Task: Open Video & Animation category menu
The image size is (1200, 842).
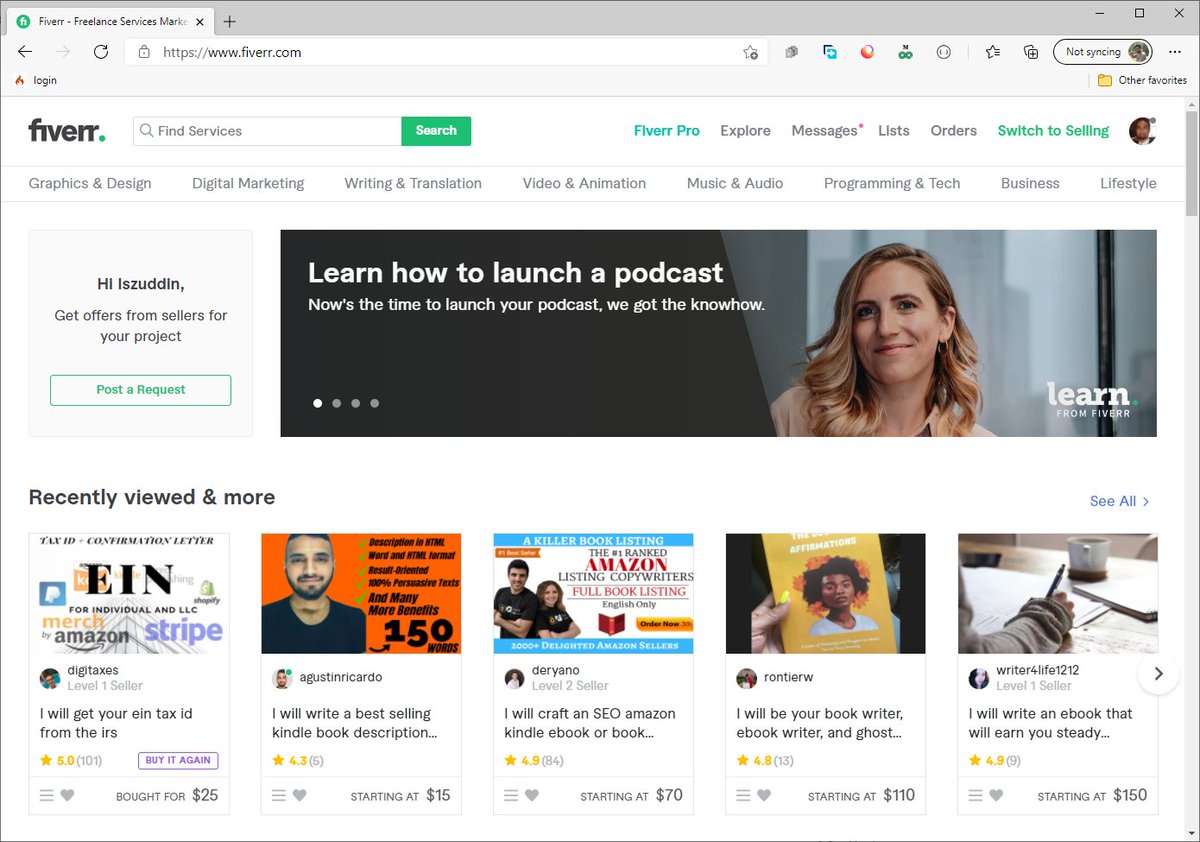Action: pos(584,183)
